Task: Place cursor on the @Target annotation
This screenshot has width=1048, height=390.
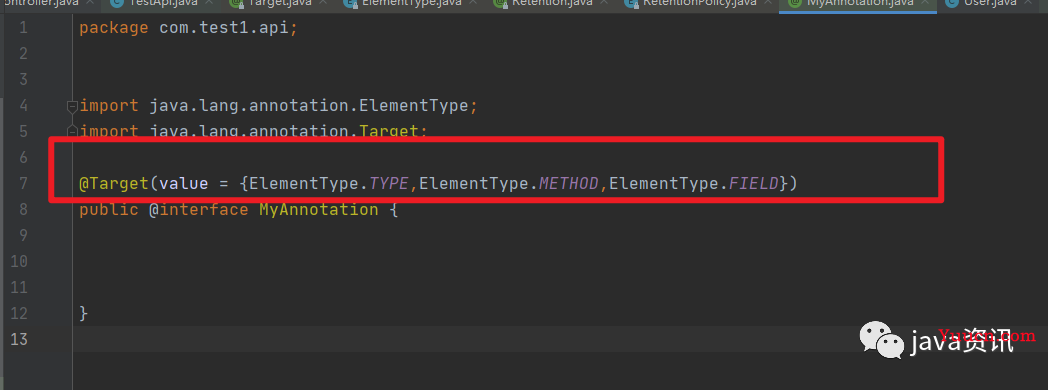Action: click(114, 183)
